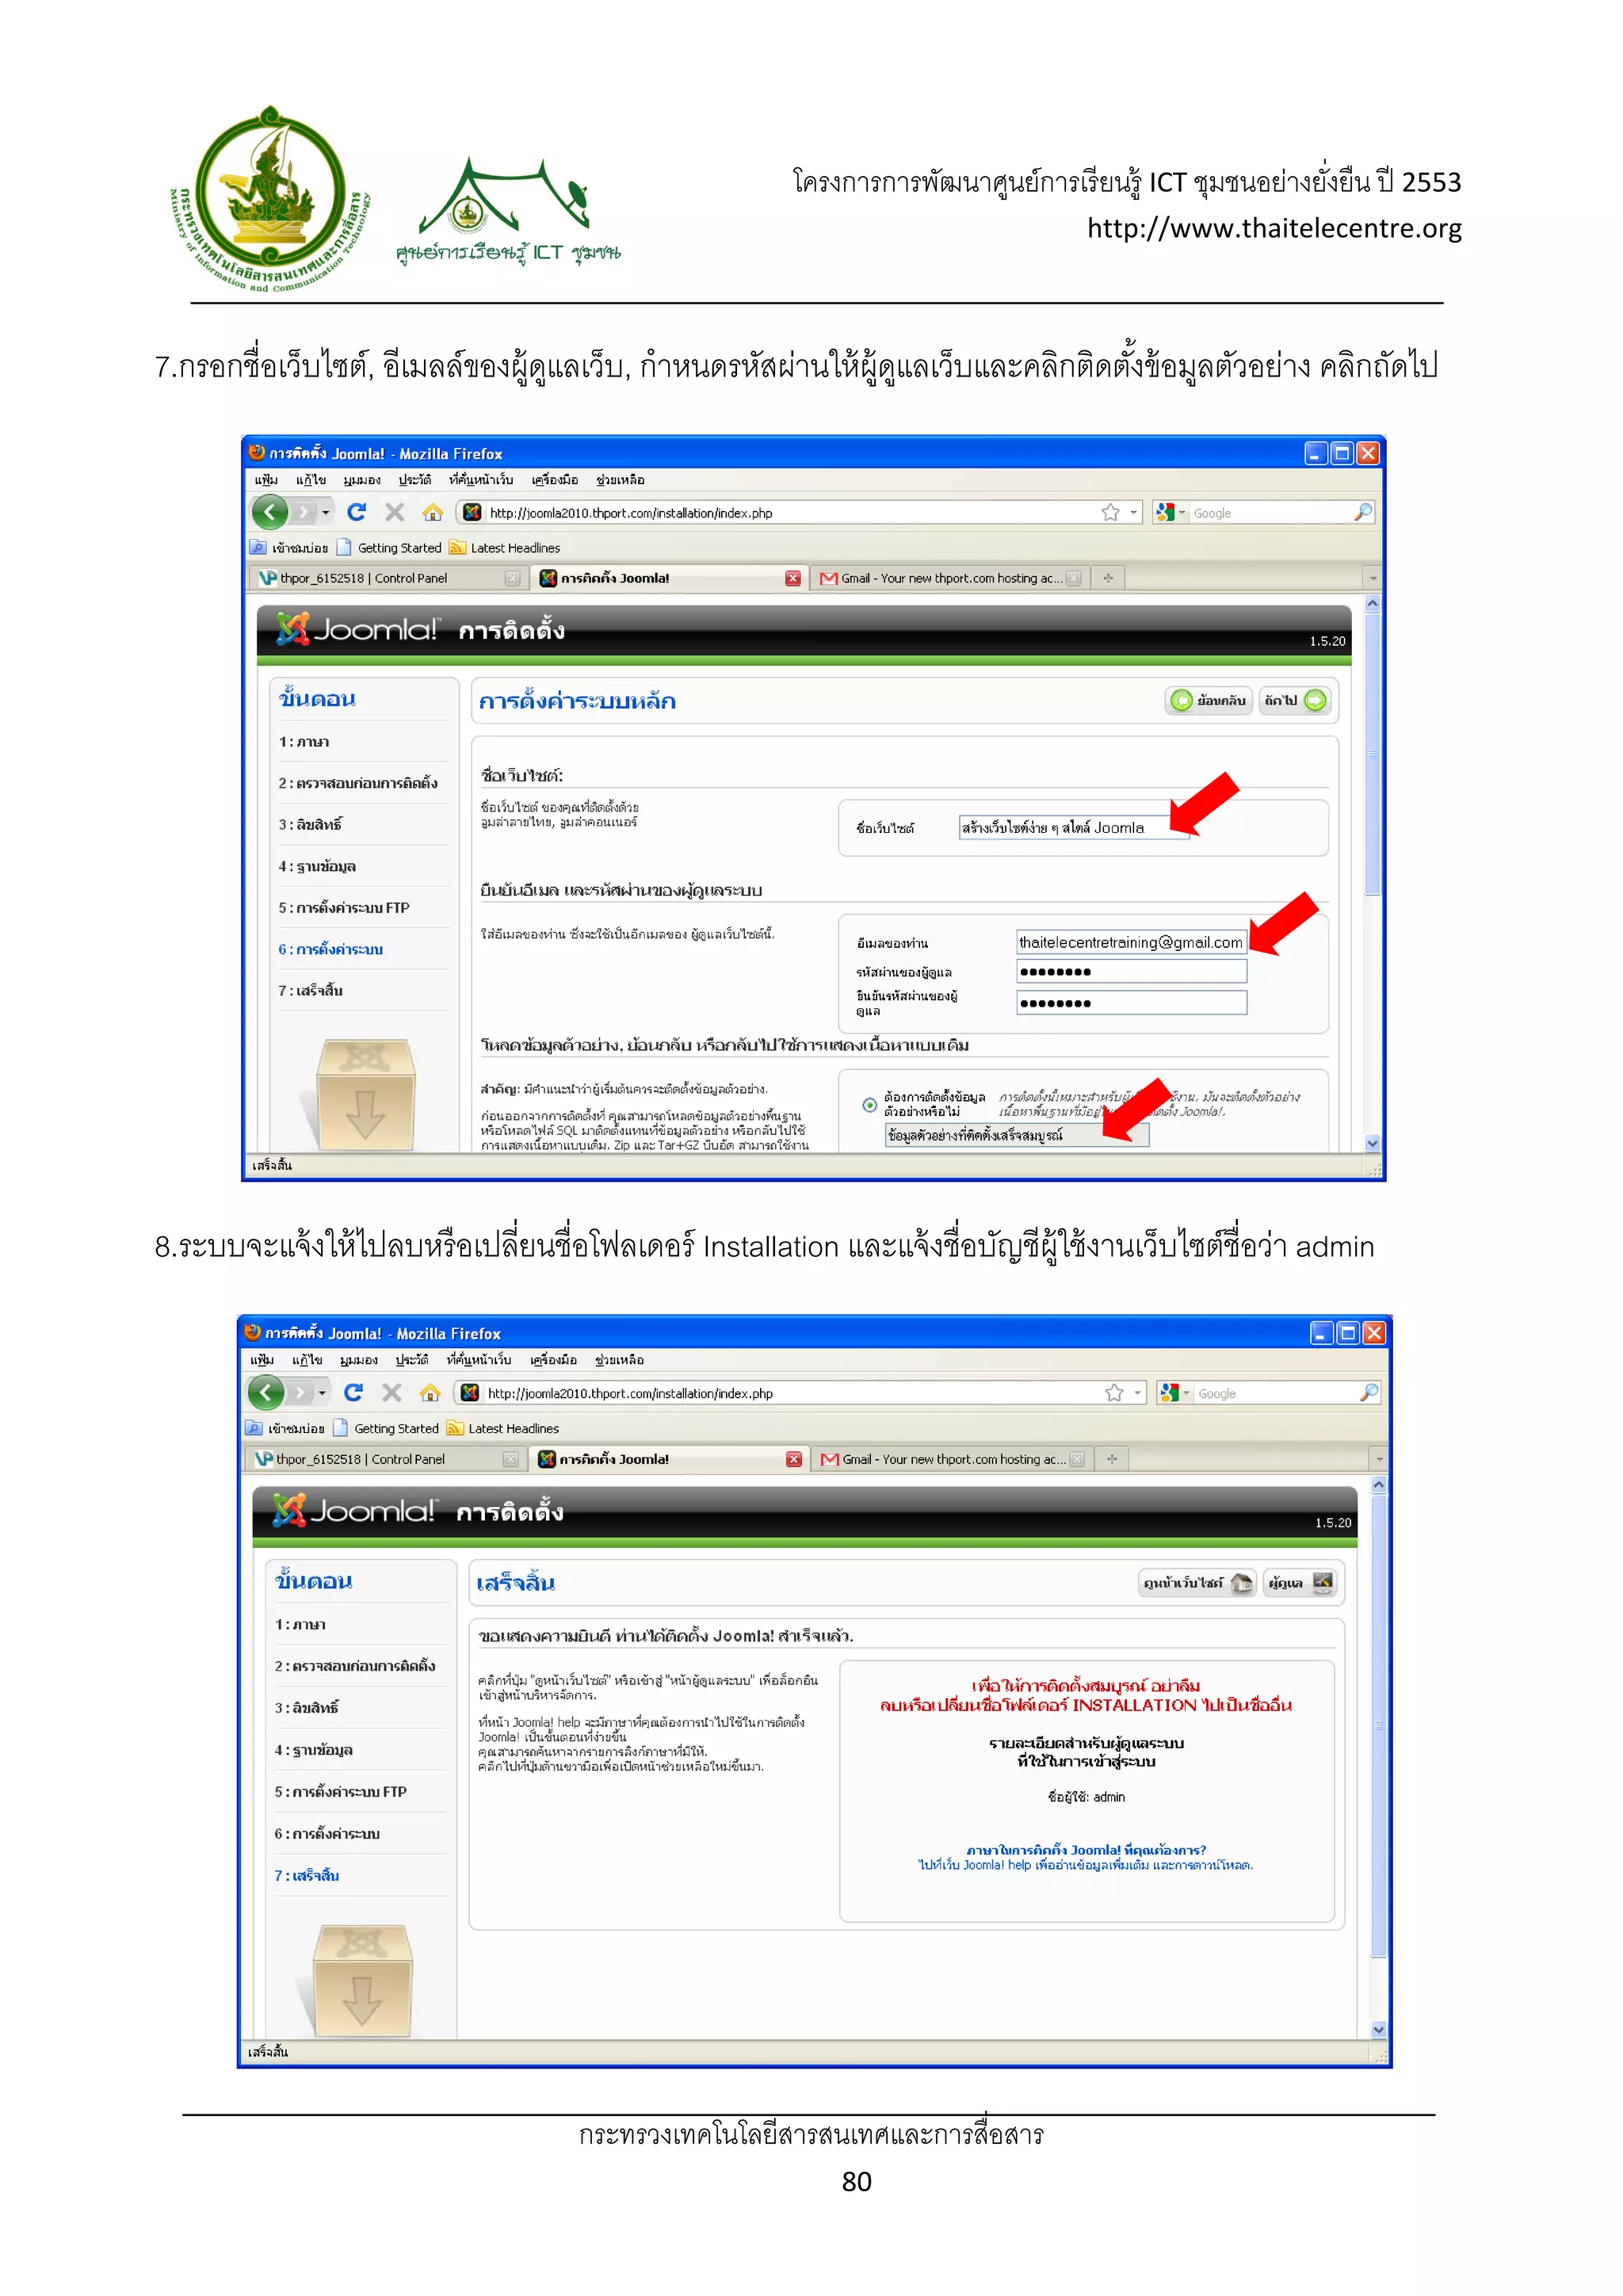Click reload icon in upper Firefox window
Viewport: 1623px width, 2296px height.
tap(356, 512)
